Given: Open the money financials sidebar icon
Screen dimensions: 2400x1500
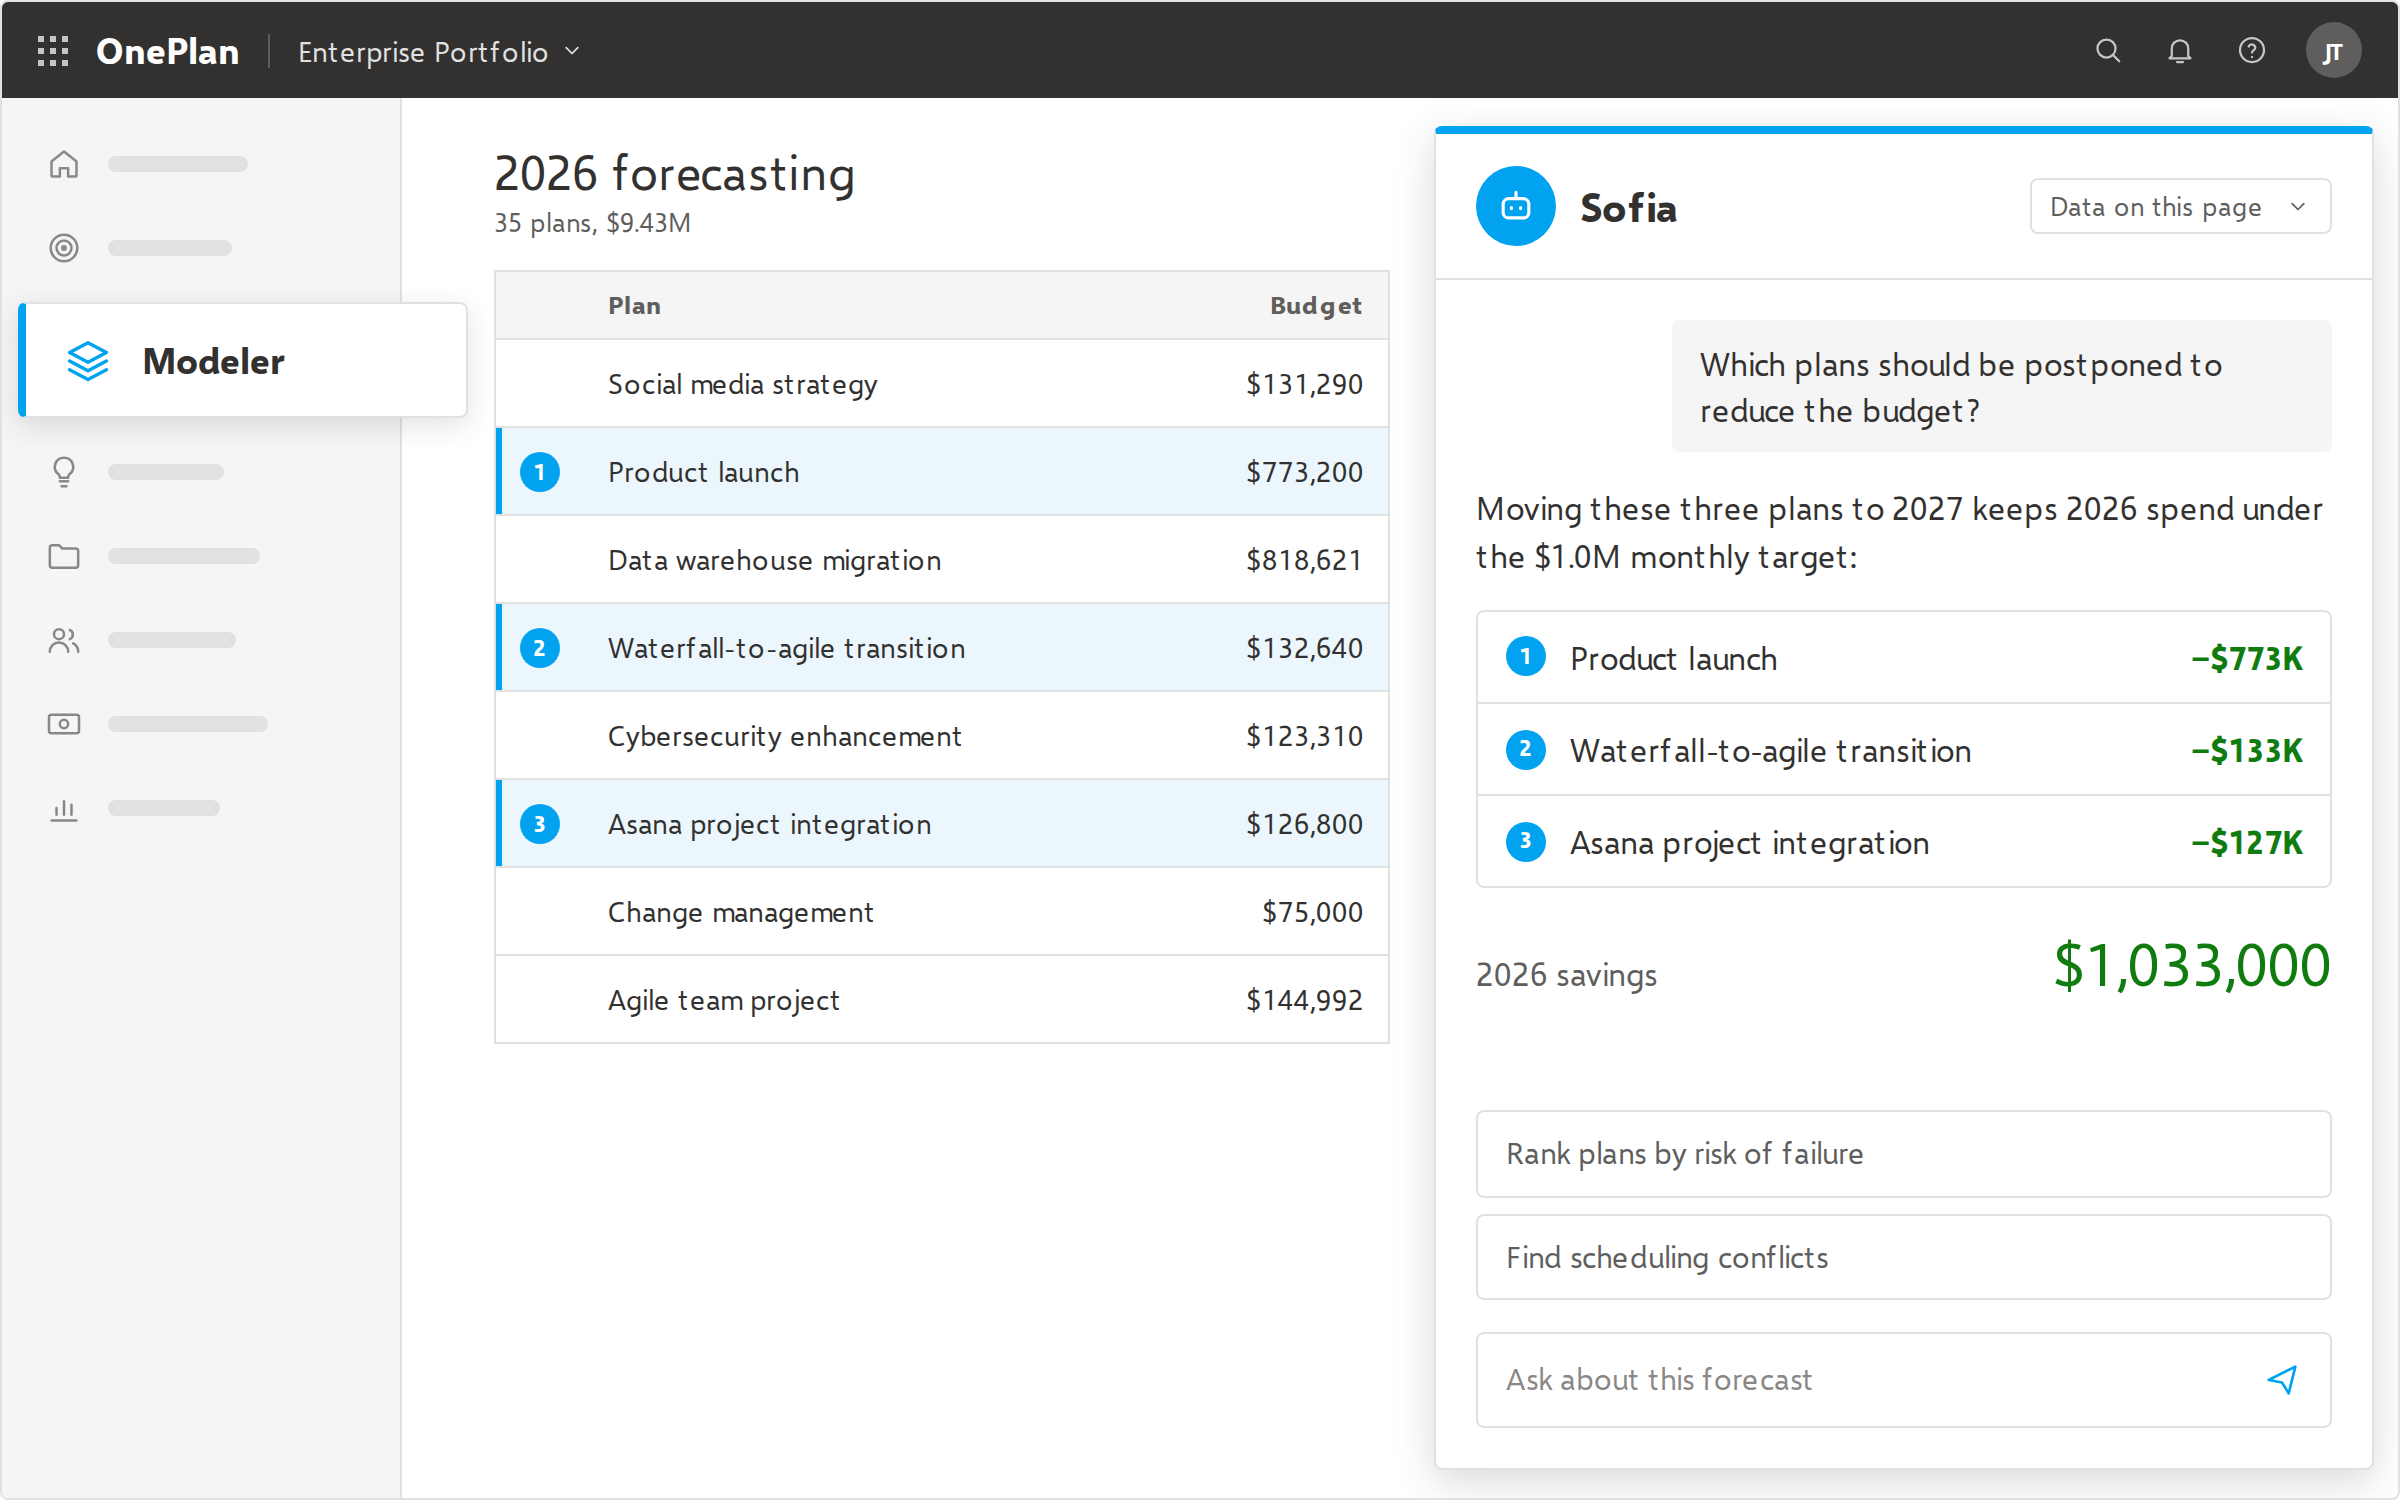Looking at the screenshot, I should click(x=64, y=724).
